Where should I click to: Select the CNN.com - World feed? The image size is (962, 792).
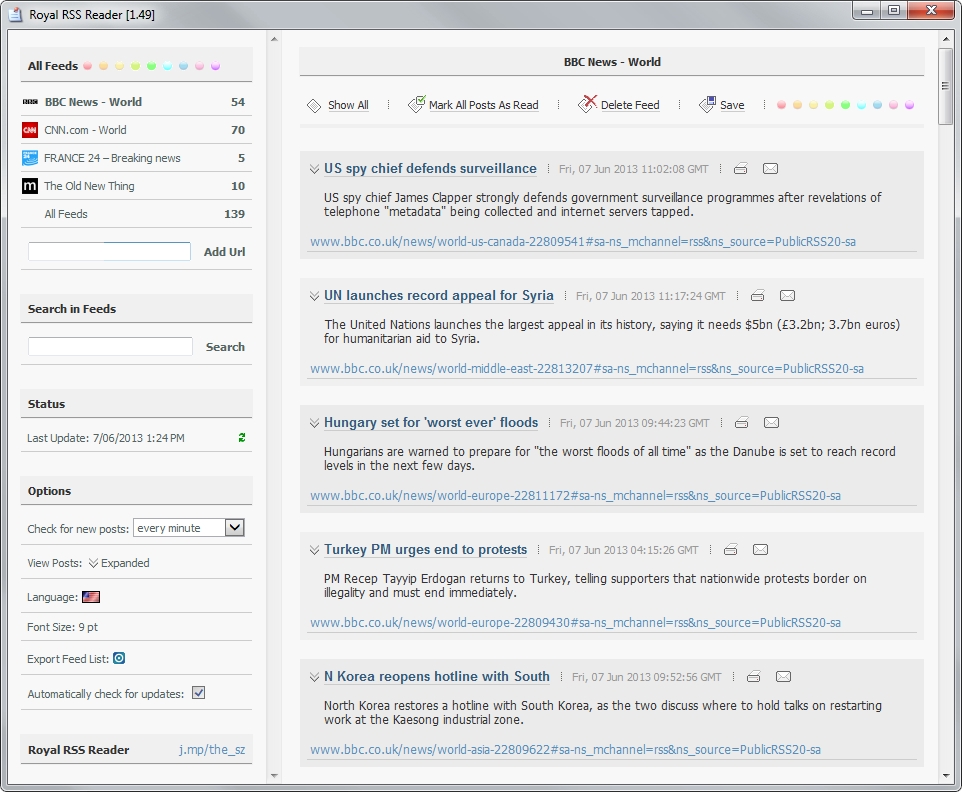(x=85, y=130)
